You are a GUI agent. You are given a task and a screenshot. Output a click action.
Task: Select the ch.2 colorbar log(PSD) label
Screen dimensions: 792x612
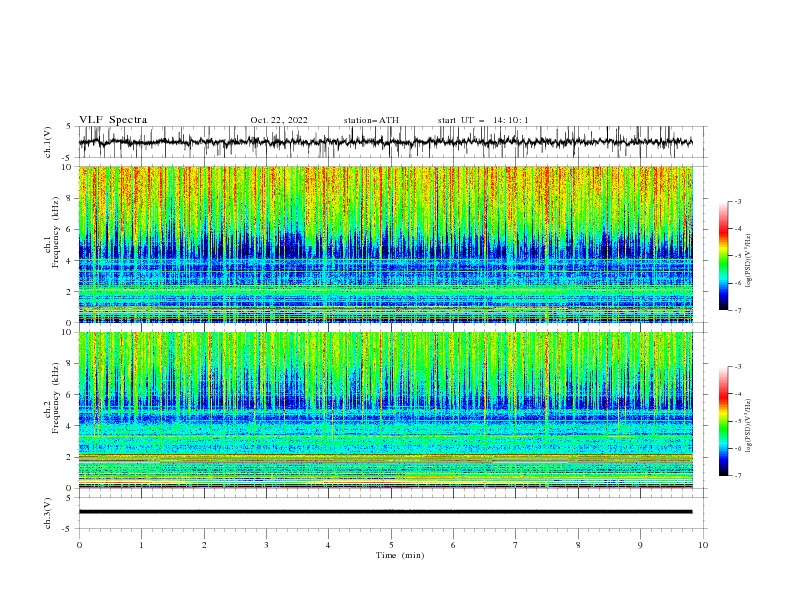click(749, 426)
